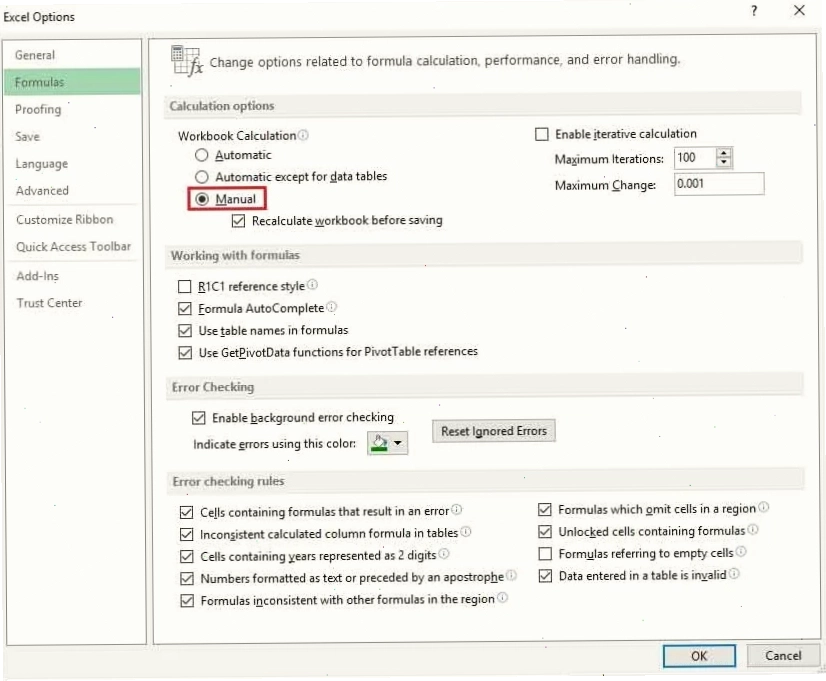The image size is (826, 681).
Task: Select Automatic except for data tables
Action: click(x=202, y=177)
